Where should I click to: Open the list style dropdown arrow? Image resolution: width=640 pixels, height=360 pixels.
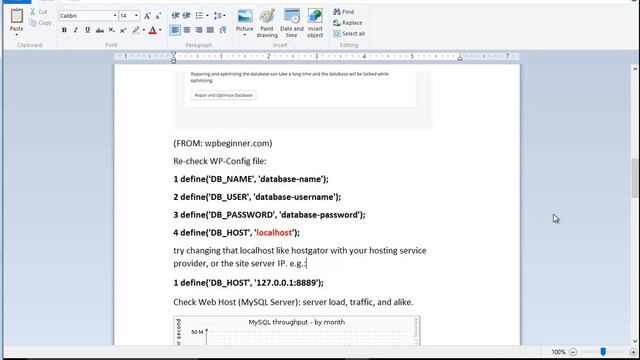click(x=207, y=16)
